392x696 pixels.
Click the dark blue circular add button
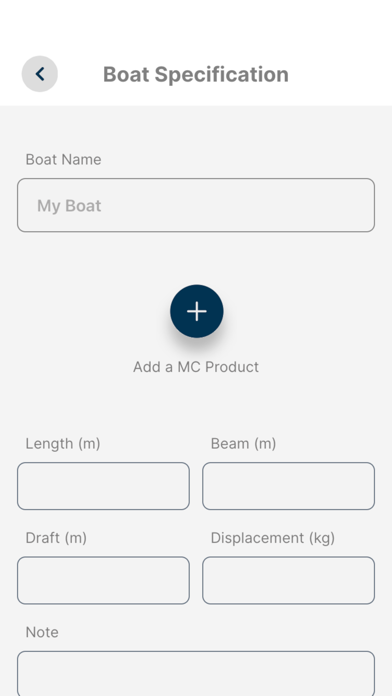coord(197,312)
